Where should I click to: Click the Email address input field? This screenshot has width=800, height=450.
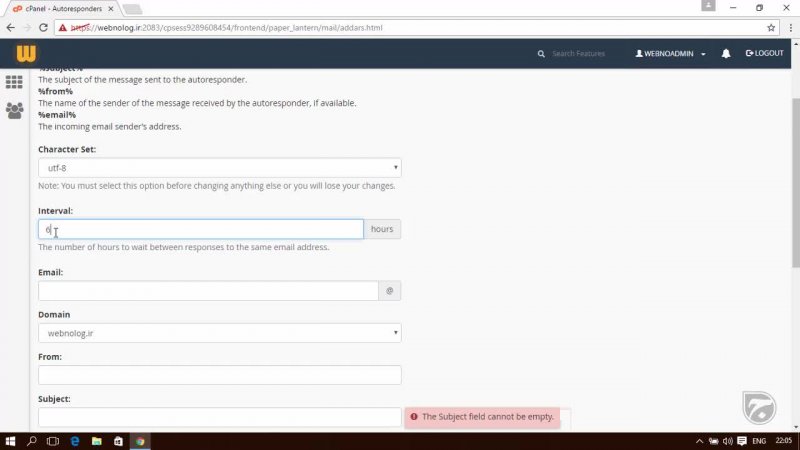208,291
